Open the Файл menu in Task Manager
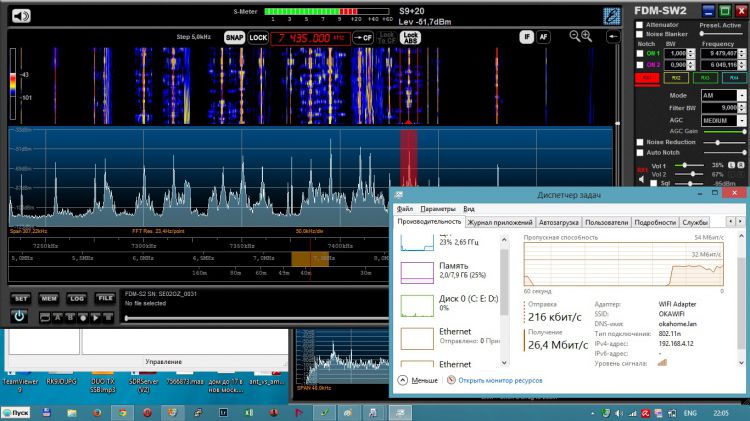The width and height of the screenshot is (750, 421). [x=405, y=209]
